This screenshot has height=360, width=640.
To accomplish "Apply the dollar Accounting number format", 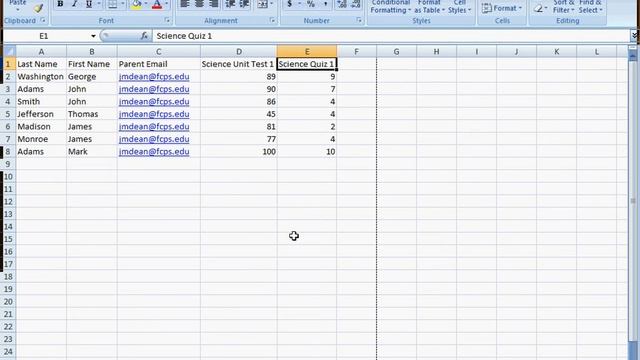I will (289, 4).
